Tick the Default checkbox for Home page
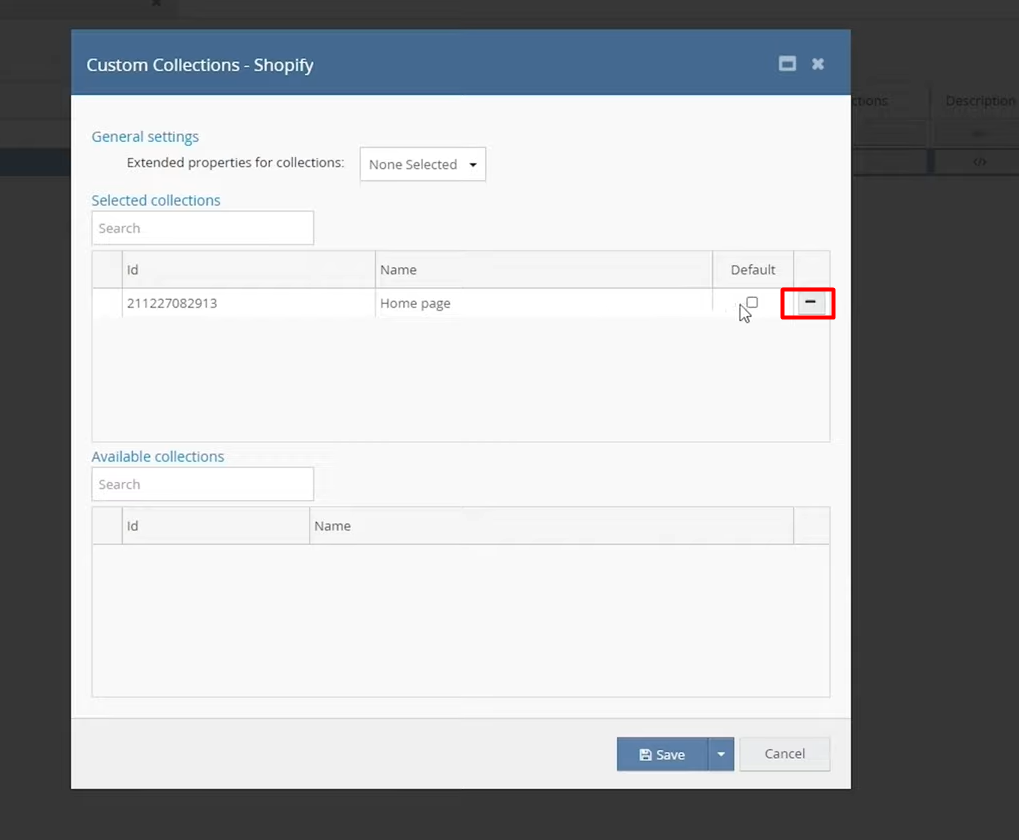 [x=752, y=302]
